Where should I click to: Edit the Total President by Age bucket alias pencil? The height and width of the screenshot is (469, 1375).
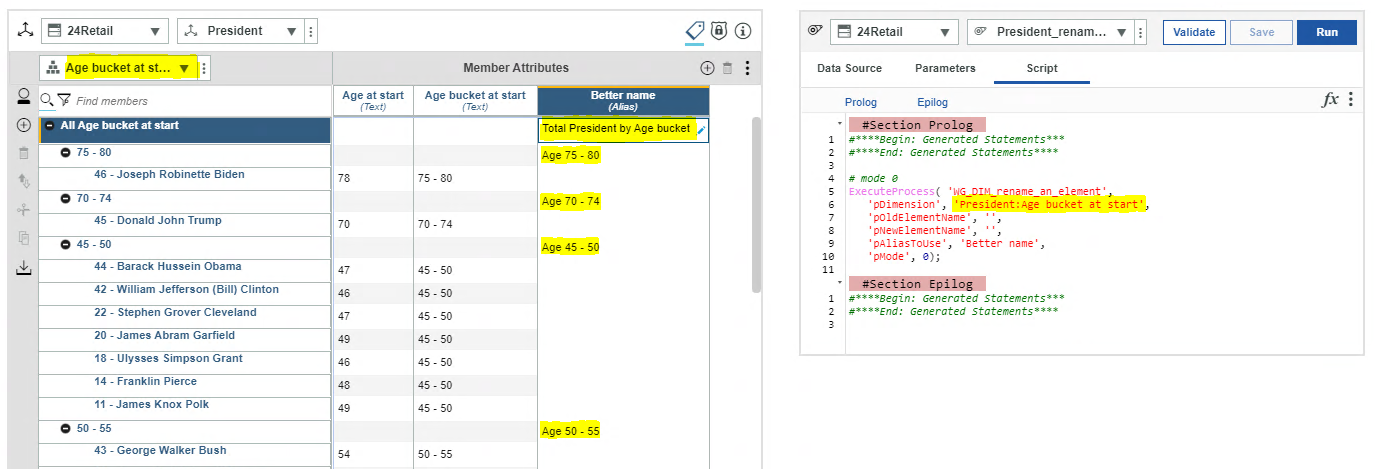pos(701,130)
